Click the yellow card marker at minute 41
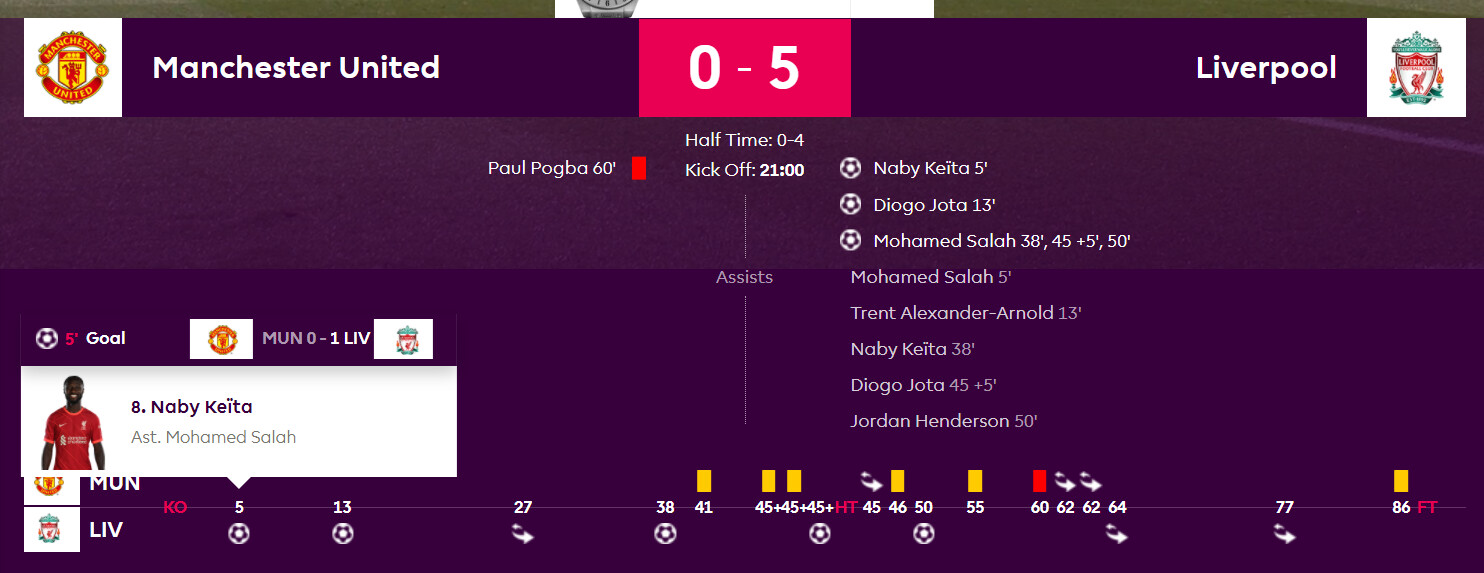Screen dimensions: 1484x573 coord(704,480)
